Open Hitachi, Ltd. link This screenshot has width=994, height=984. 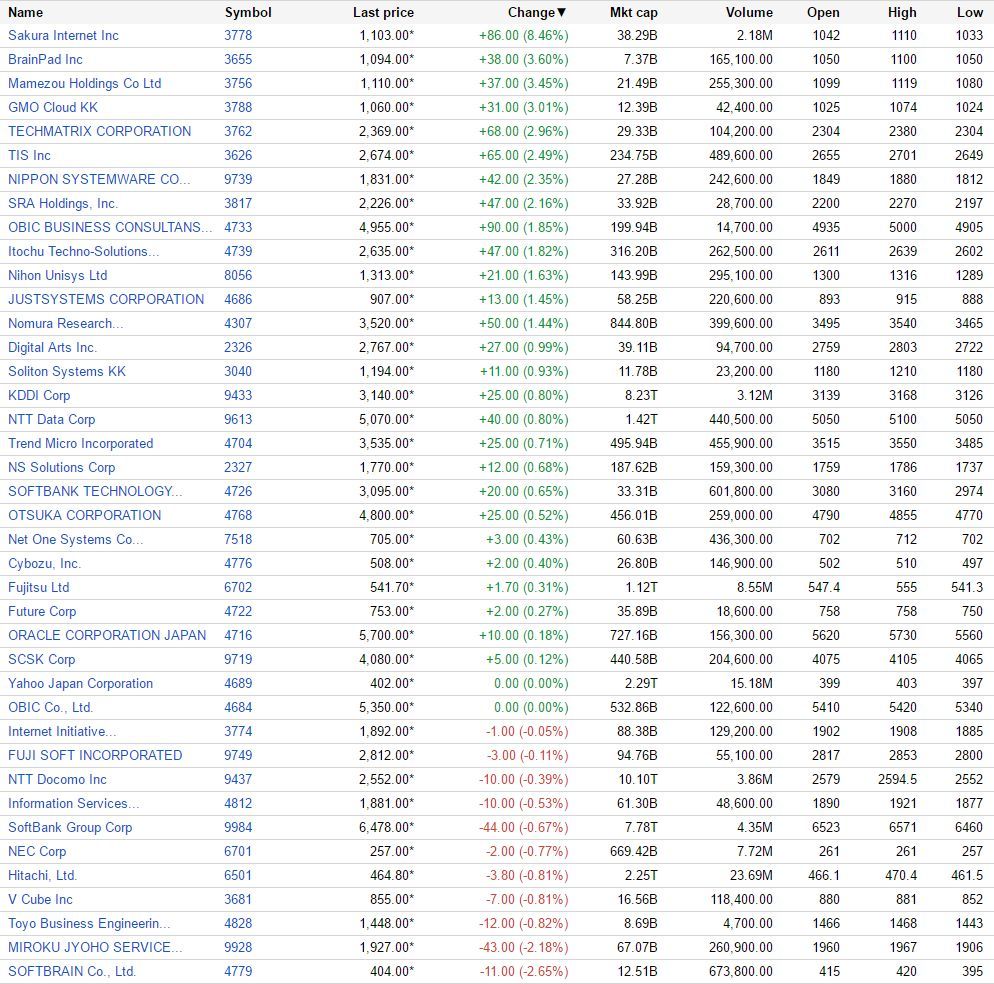42,876
